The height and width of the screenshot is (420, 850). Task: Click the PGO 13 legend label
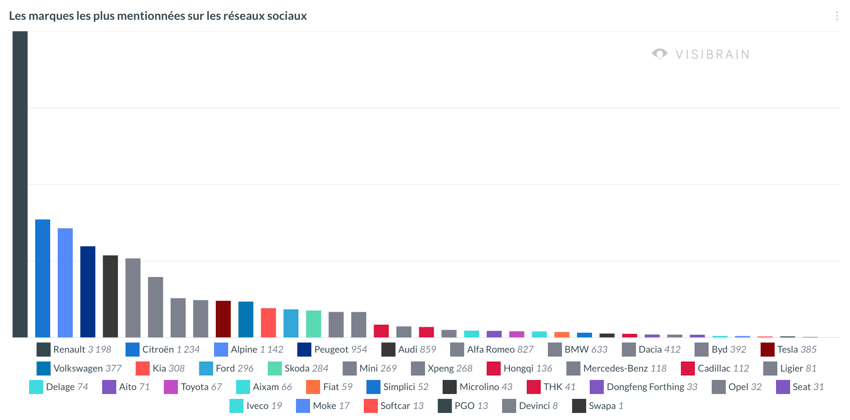coord(471,405)
